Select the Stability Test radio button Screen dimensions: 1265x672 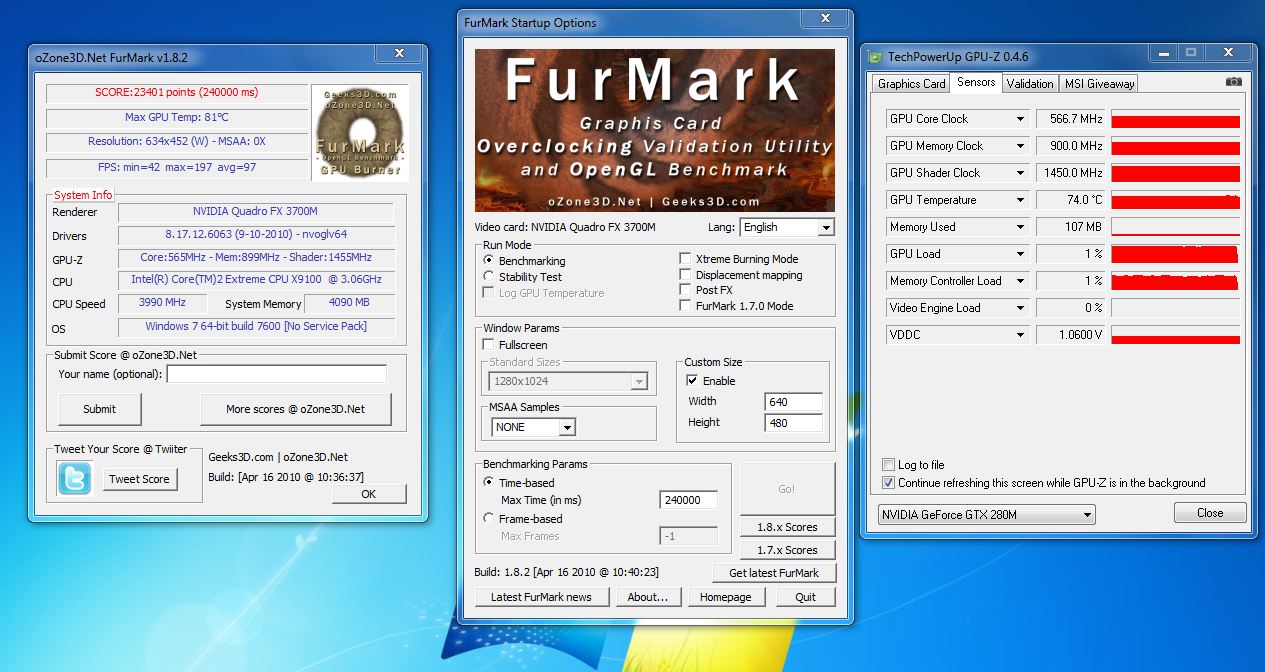[x=489, y=277]
